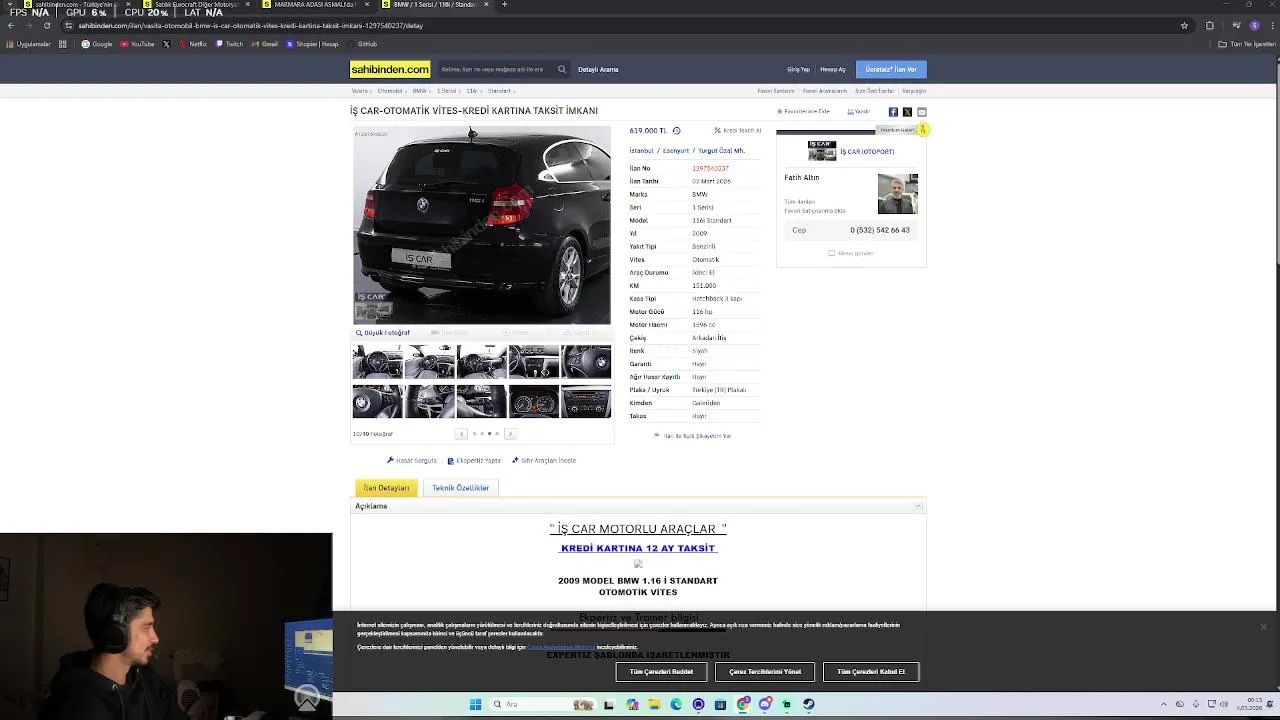This screenshot has width=1280, height=720.
Task: Switch to MARMARA ADASI browser tab
Action: 314,4
